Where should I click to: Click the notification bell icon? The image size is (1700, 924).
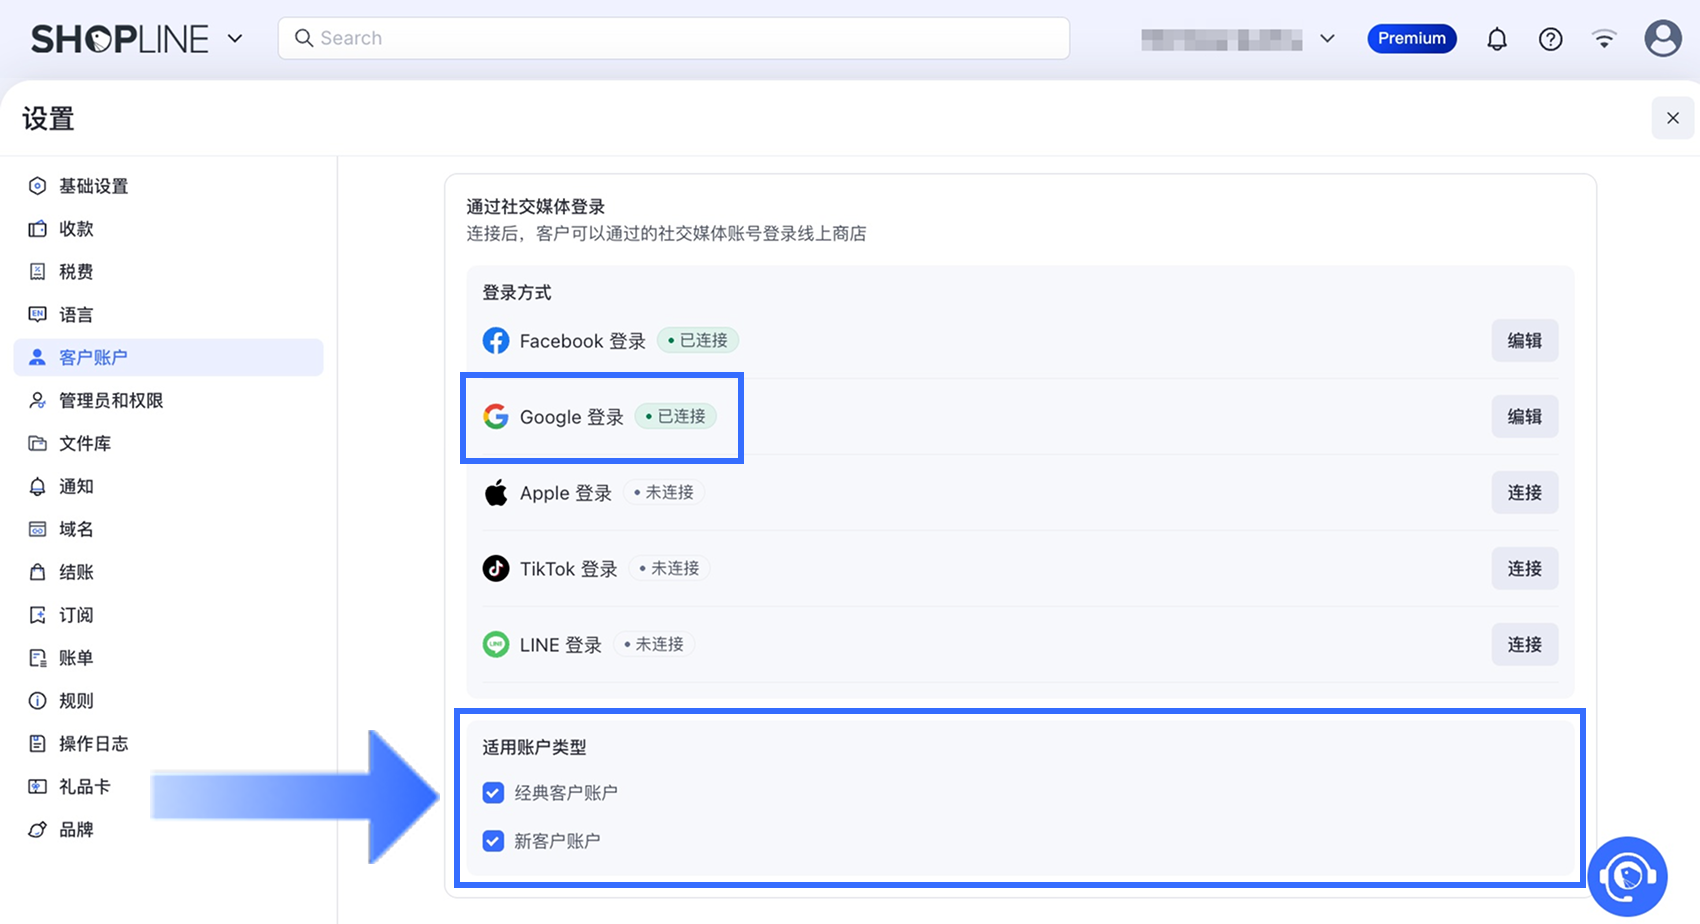[x=1496, y=39]
